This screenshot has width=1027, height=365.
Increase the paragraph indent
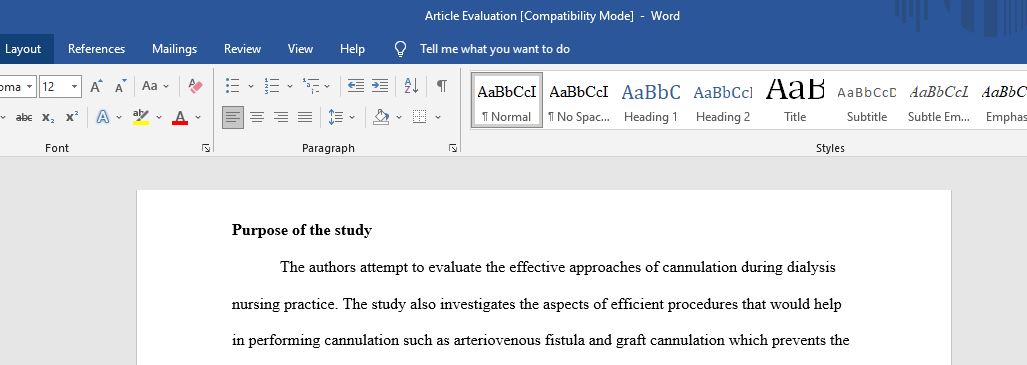tap(380, 86)
